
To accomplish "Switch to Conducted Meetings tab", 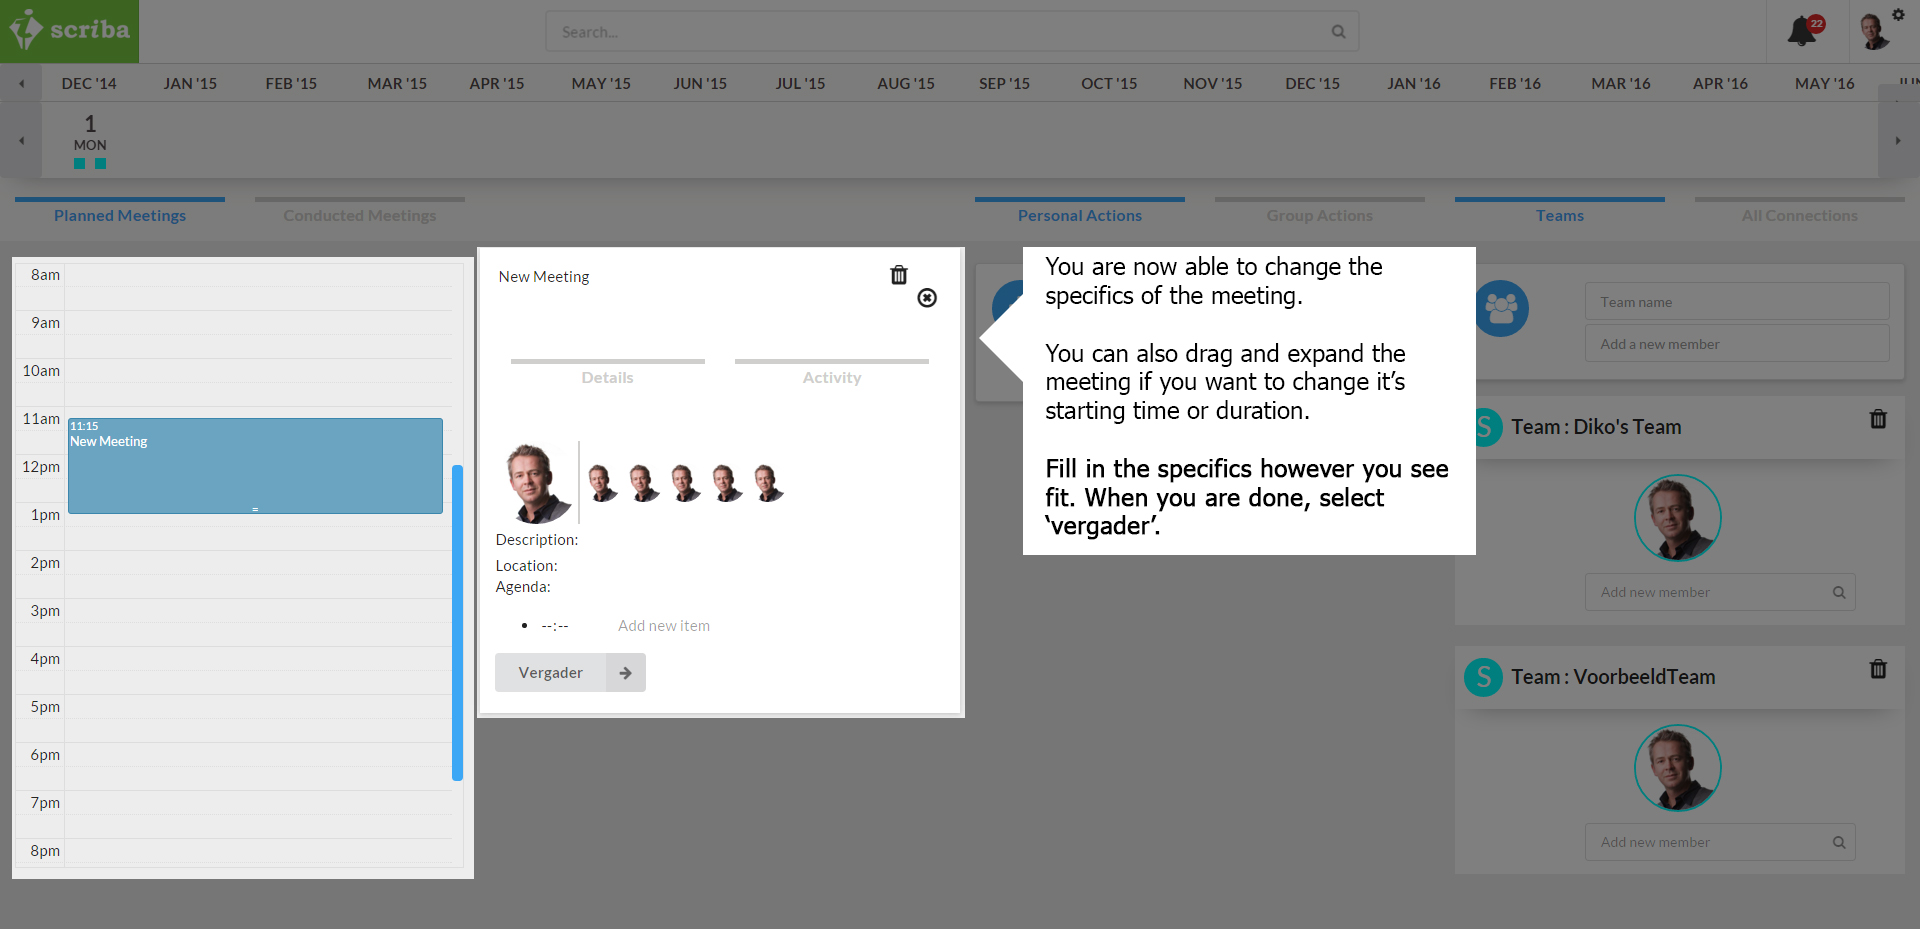I will click(x=359, y=215).
